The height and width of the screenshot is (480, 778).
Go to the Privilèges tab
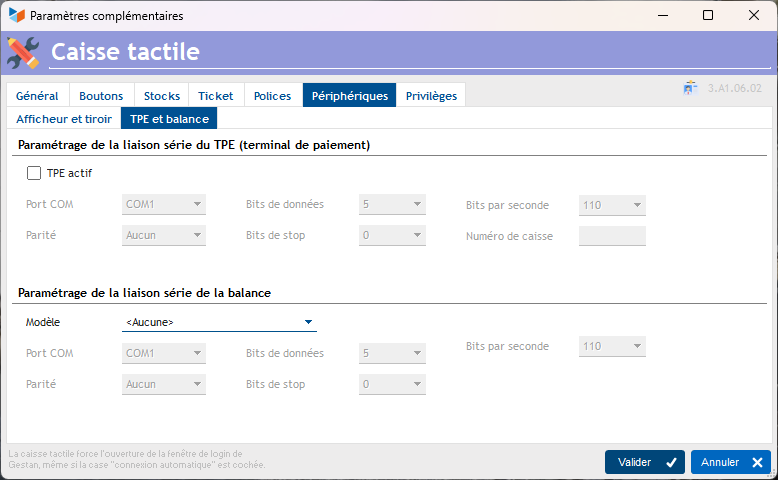pyautogui.click(x=431, y=96)
